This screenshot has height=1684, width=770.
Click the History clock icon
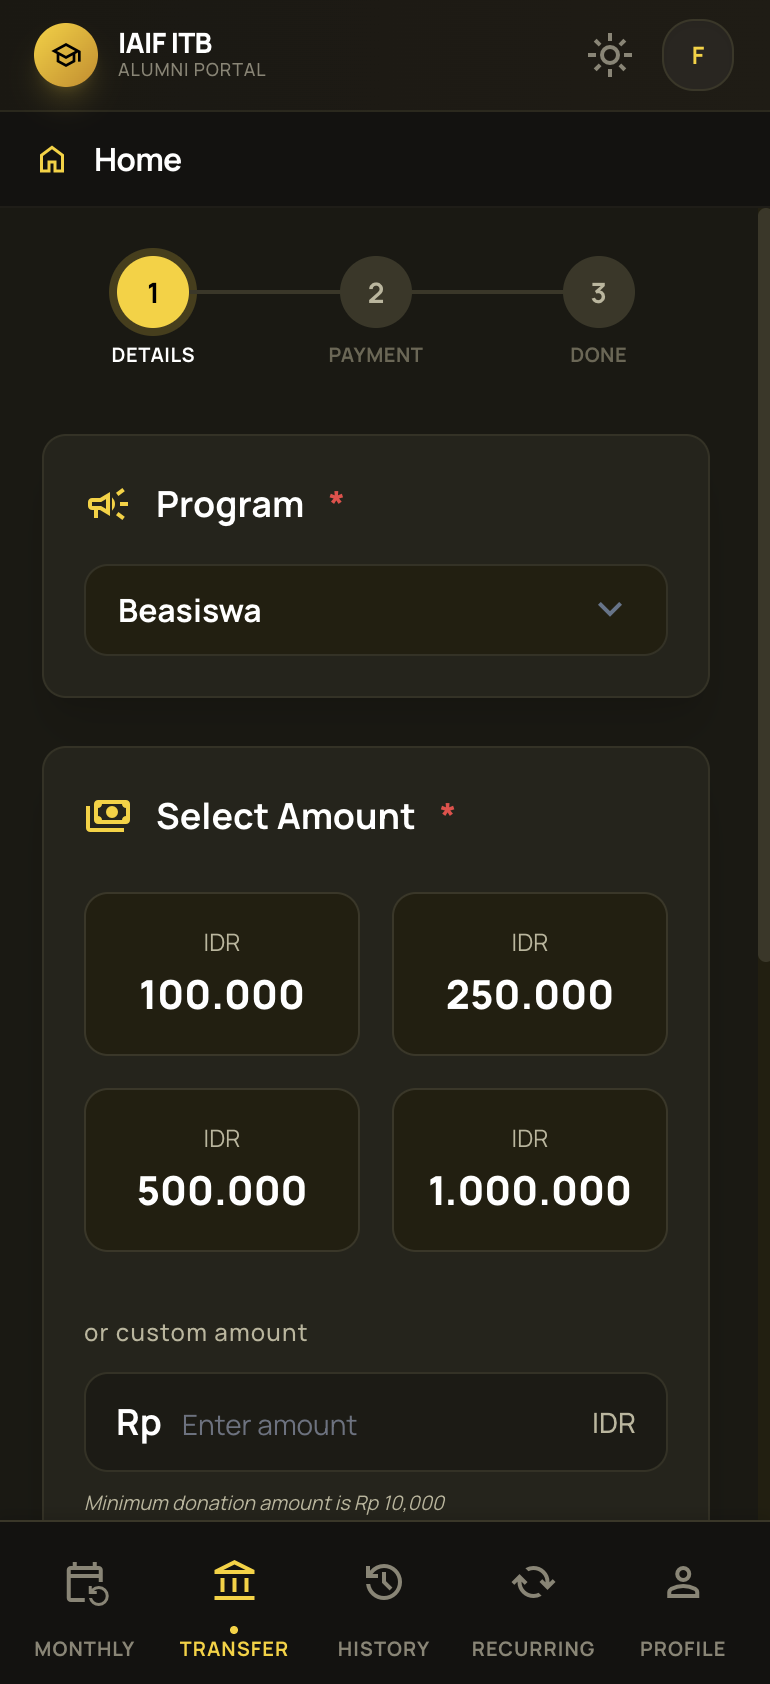[383, 1583]
